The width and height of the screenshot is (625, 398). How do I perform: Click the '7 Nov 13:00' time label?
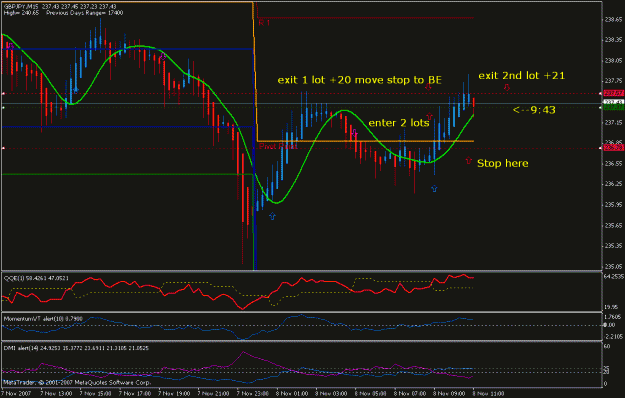coord(56,394)
